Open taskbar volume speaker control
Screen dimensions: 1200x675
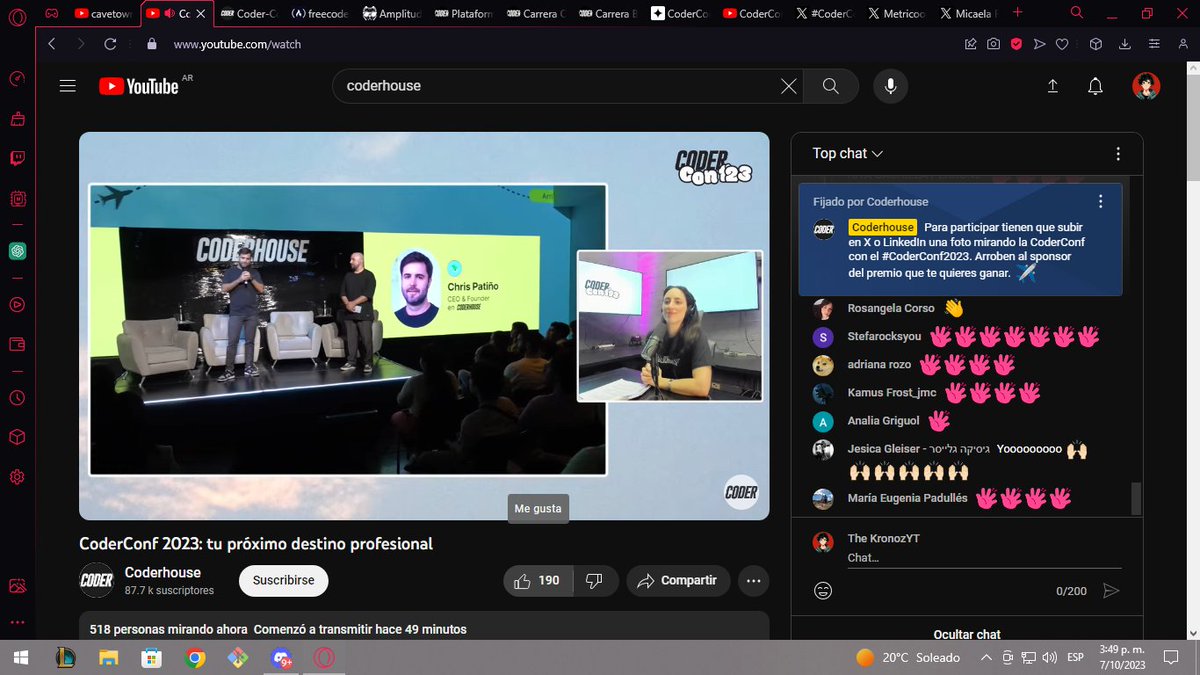tap(1049, 657)
